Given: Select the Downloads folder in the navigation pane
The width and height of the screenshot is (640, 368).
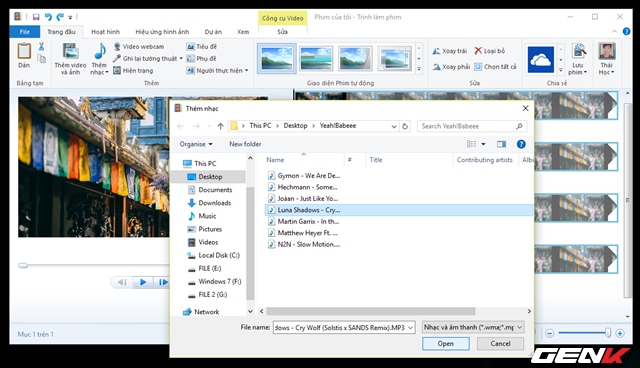Looking at the screenshot, I should (215, 203).
